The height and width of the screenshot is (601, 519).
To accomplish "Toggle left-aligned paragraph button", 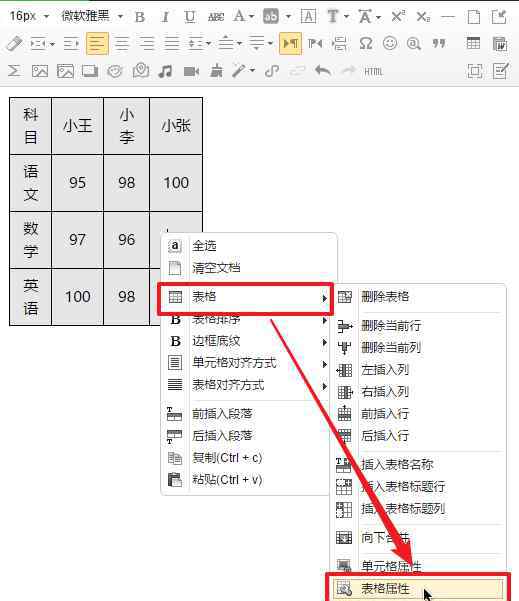I will coord(97,44).
